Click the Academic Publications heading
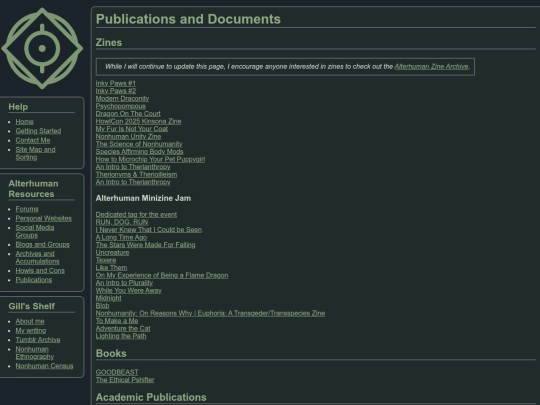This screenshot has height=405, width=540. [151, 397]
